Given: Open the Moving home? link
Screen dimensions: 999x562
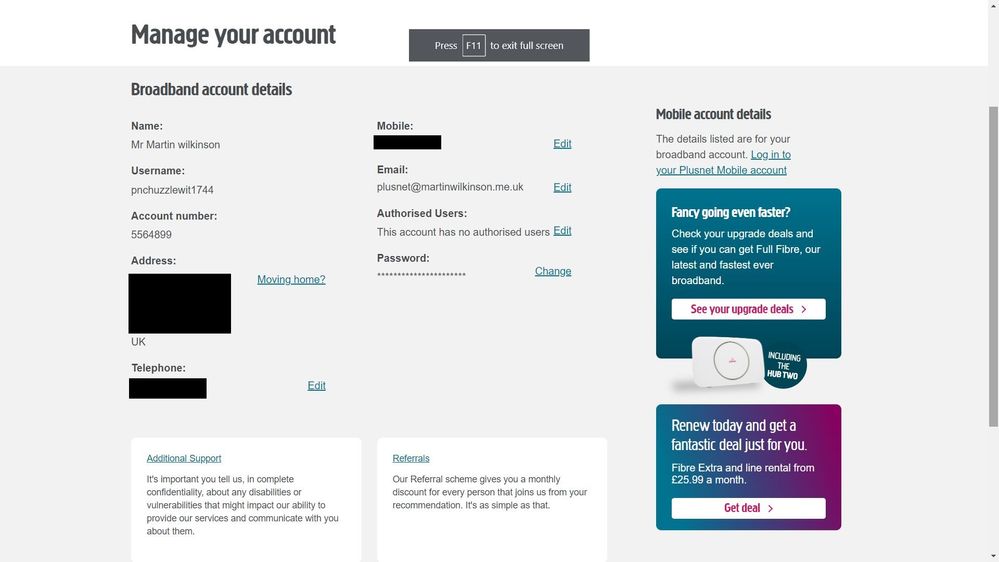Looking at the screenshot, I should tap(291, 279).
